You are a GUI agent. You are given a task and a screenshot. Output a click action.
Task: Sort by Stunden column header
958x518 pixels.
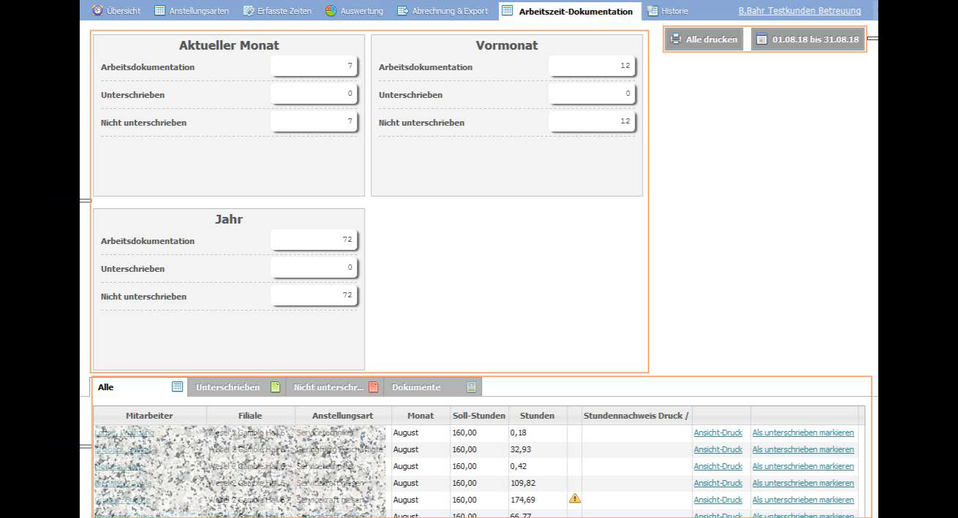[537, 415]
